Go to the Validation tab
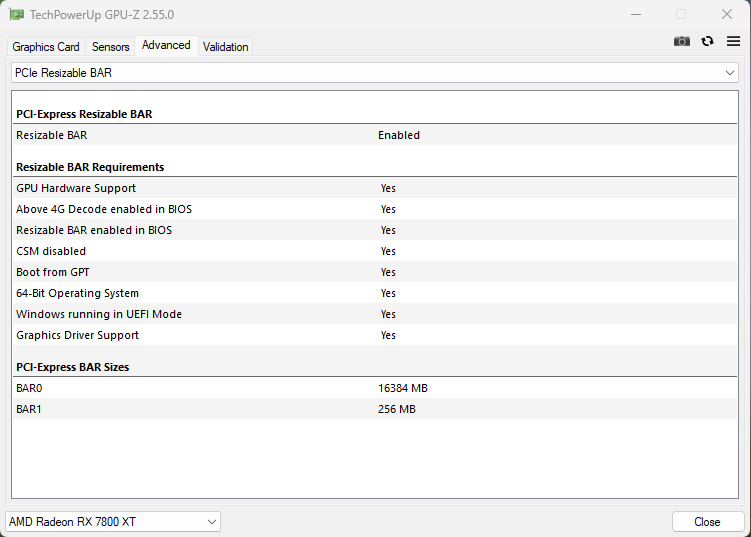Screen dimensions: 751x537 pyautogui.click(x=226, y=47)
